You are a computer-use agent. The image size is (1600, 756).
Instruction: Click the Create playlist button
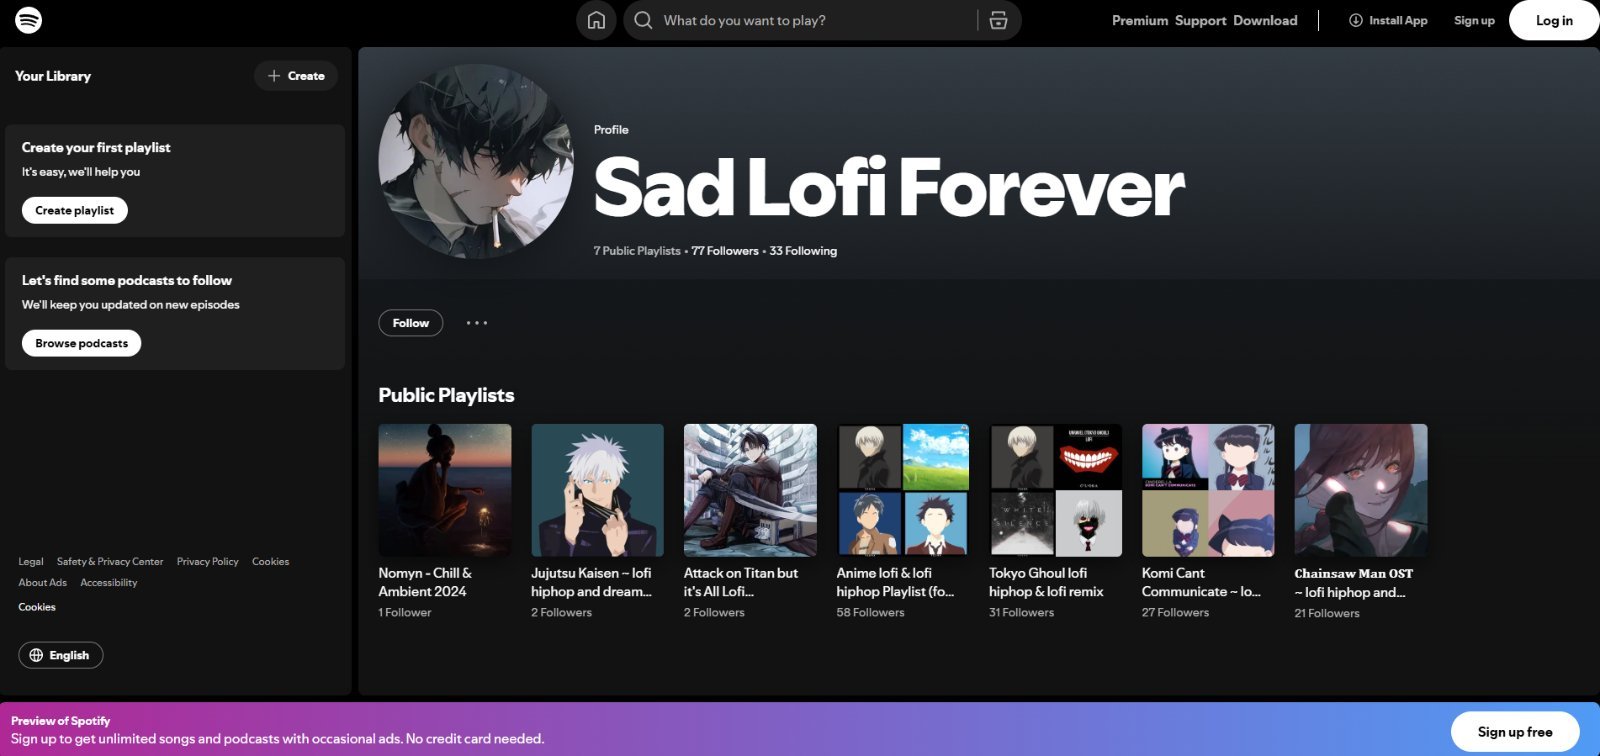[x=75, y=210]
